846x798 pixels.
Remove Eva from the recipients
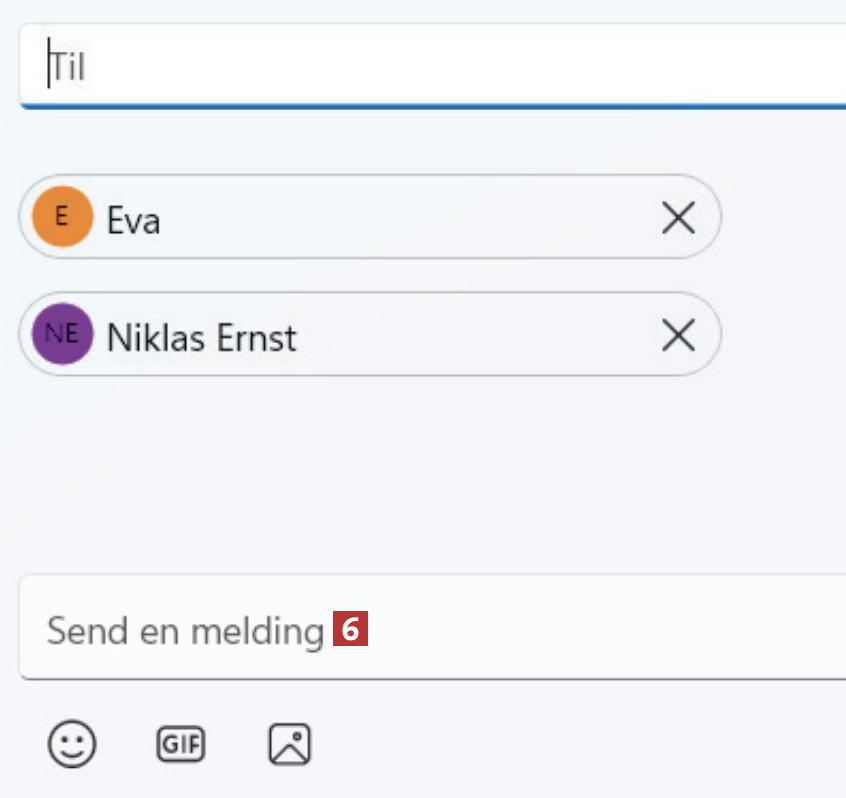(678, 218)
